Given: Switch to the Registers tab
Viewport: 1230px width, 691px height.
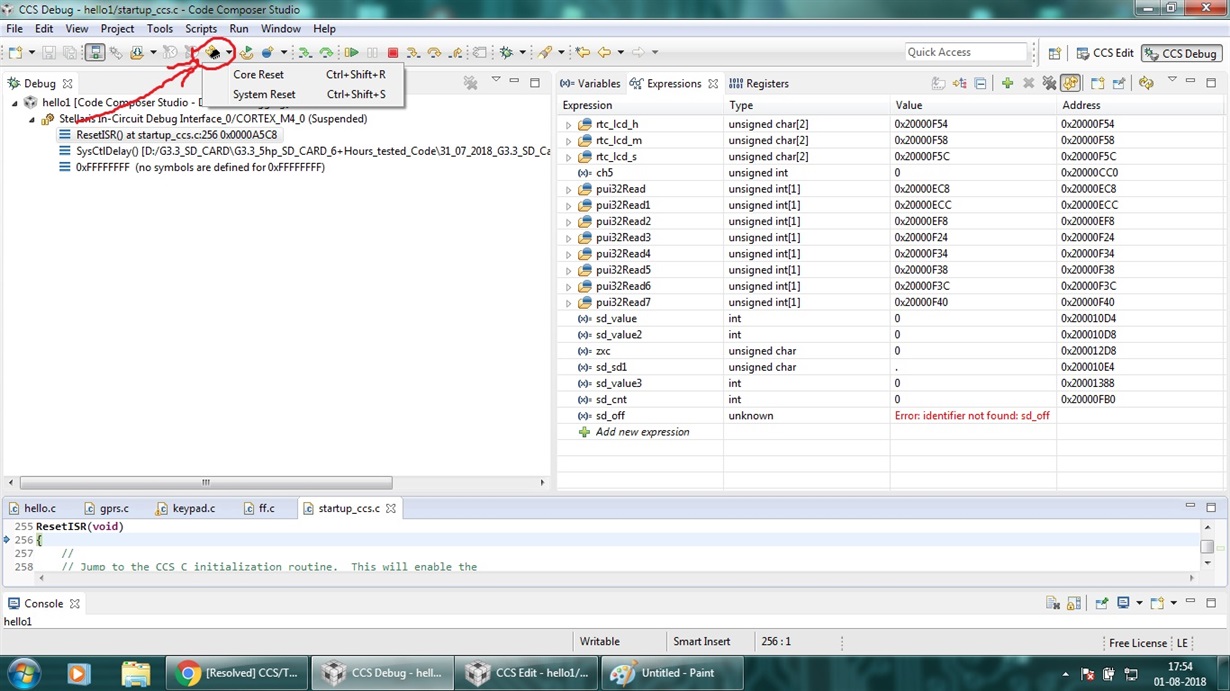Looking at the screenshot, I should 759,84.
